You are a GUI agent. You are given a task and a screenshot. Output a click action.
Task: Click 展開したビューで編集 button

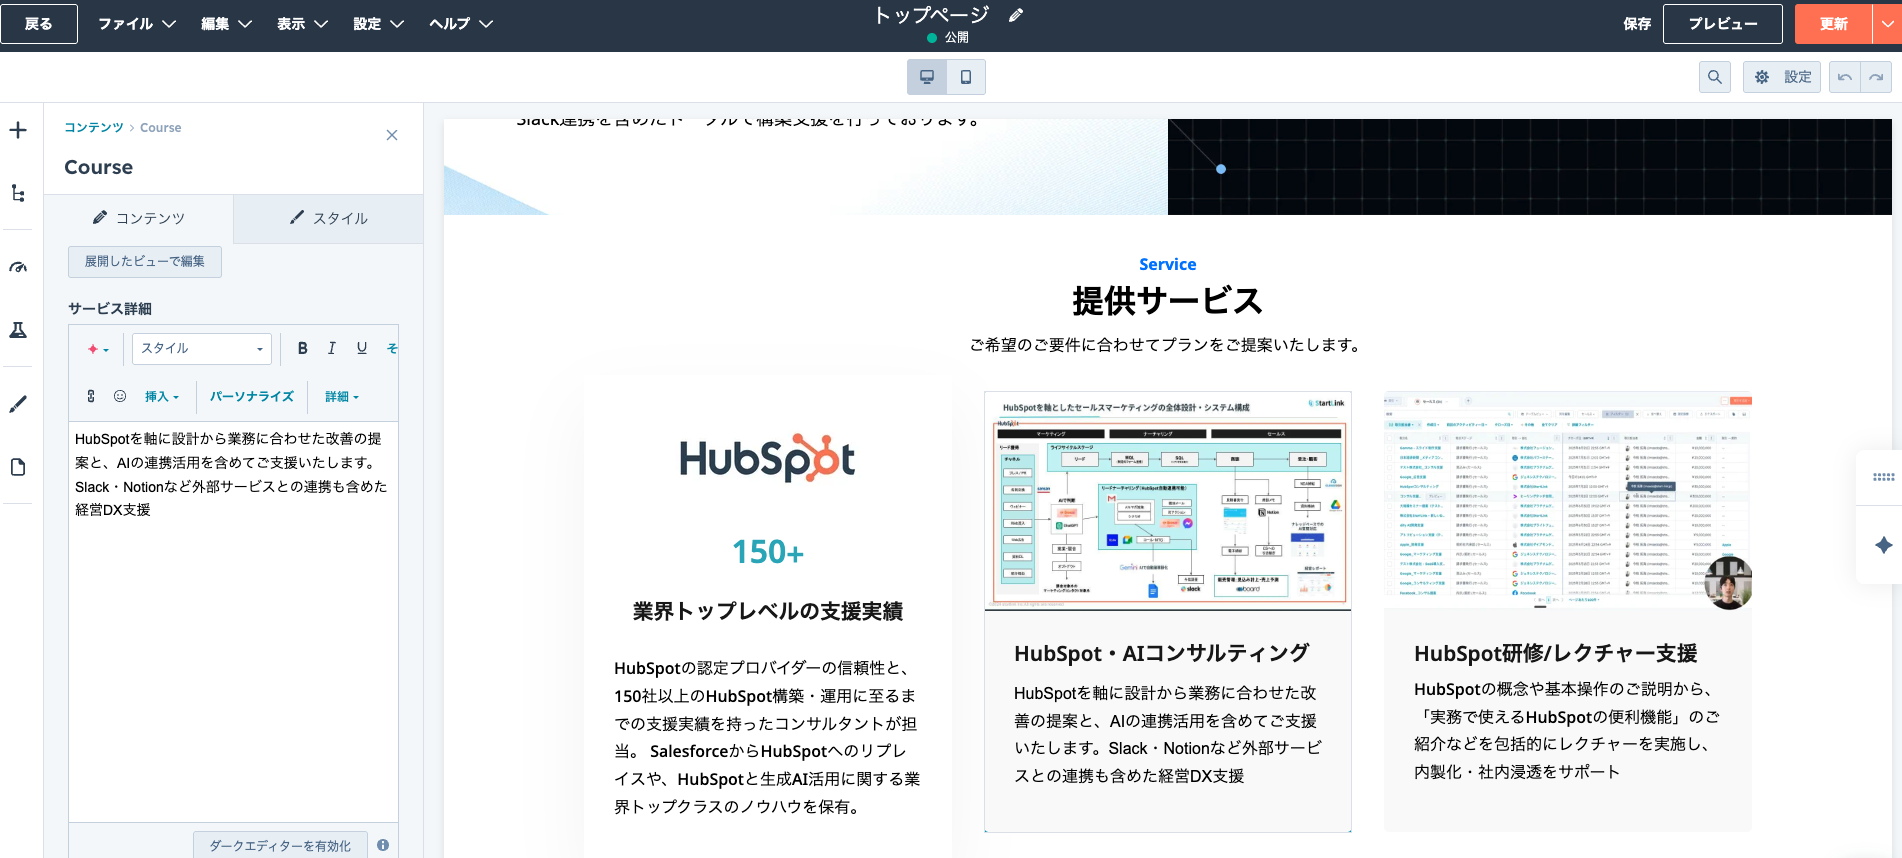(x=145, y=261)
